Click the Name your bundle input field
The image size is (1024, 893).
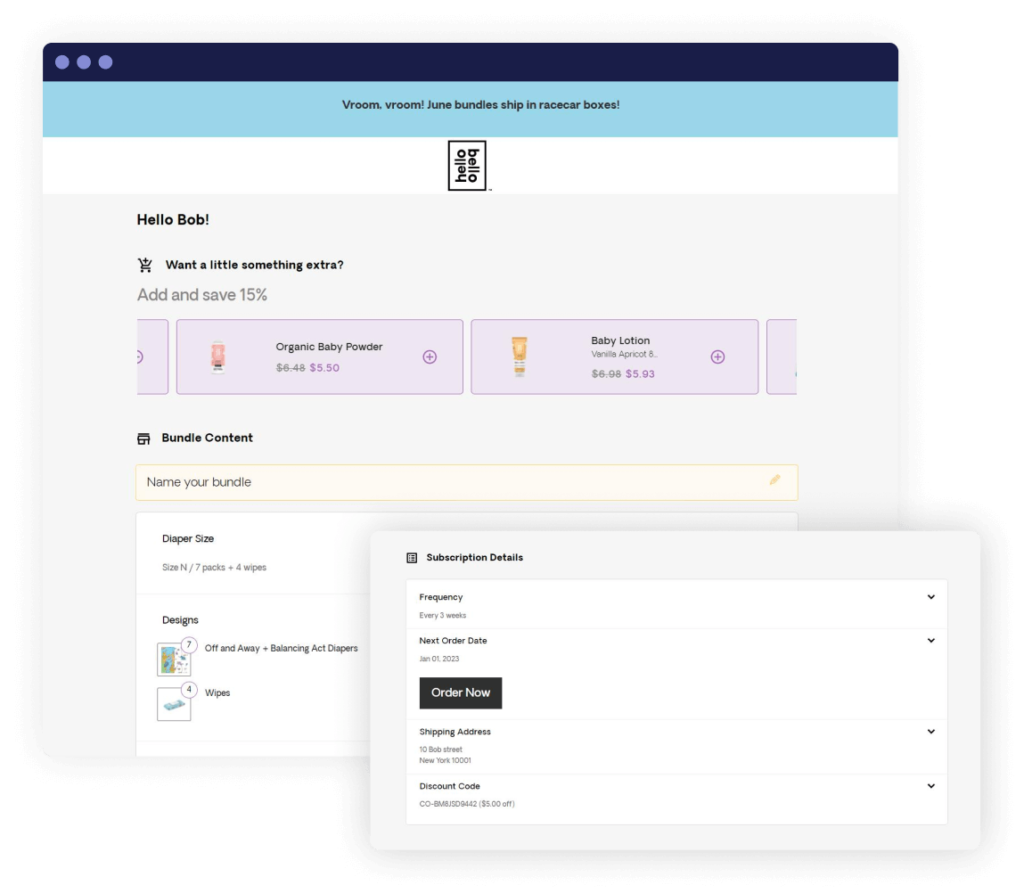[400, 481]
